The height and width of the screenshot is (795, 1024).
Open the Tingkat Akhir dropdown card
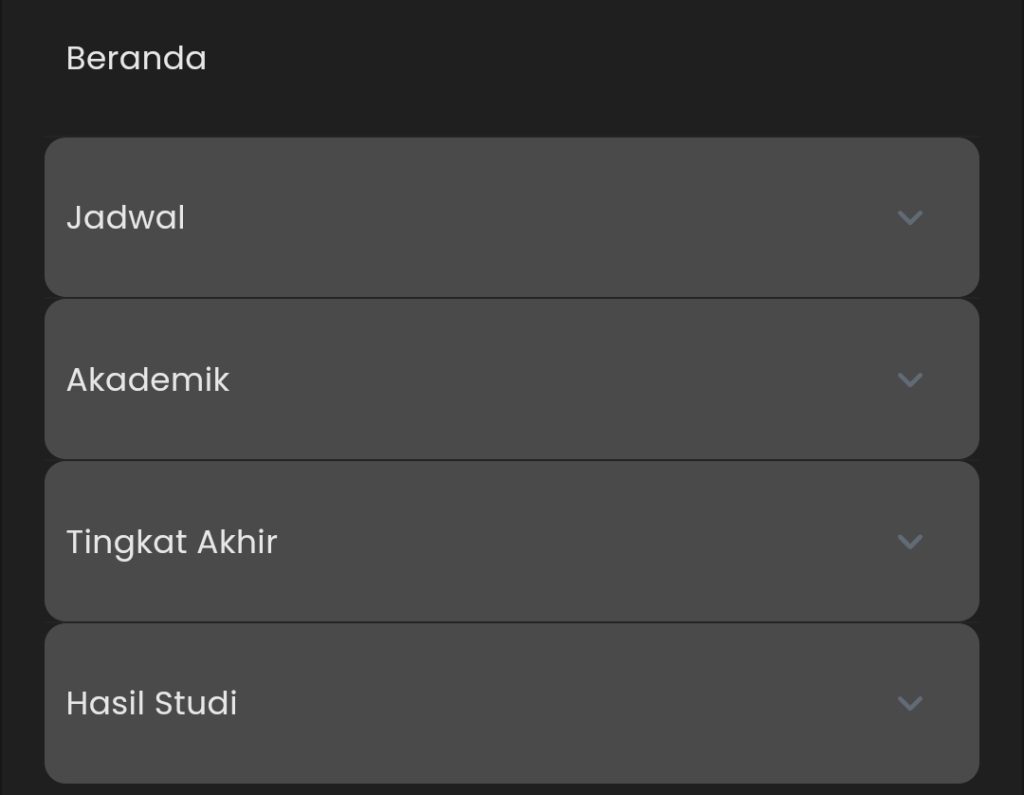pos(511,542)
